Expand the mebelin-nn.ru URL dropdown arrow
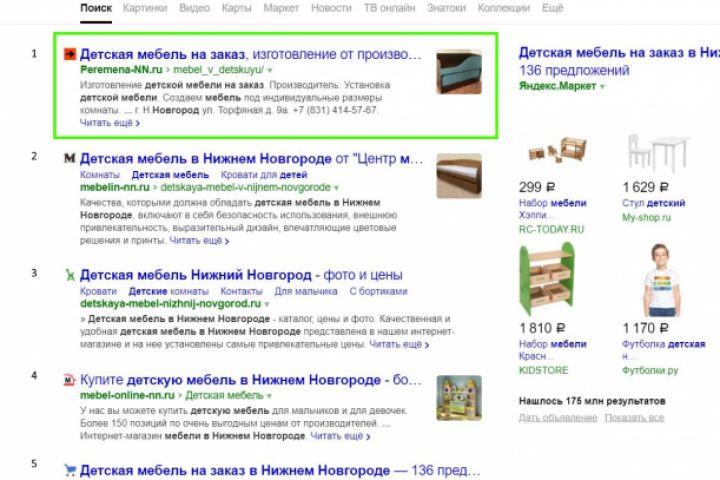 [x=337, y=188]
